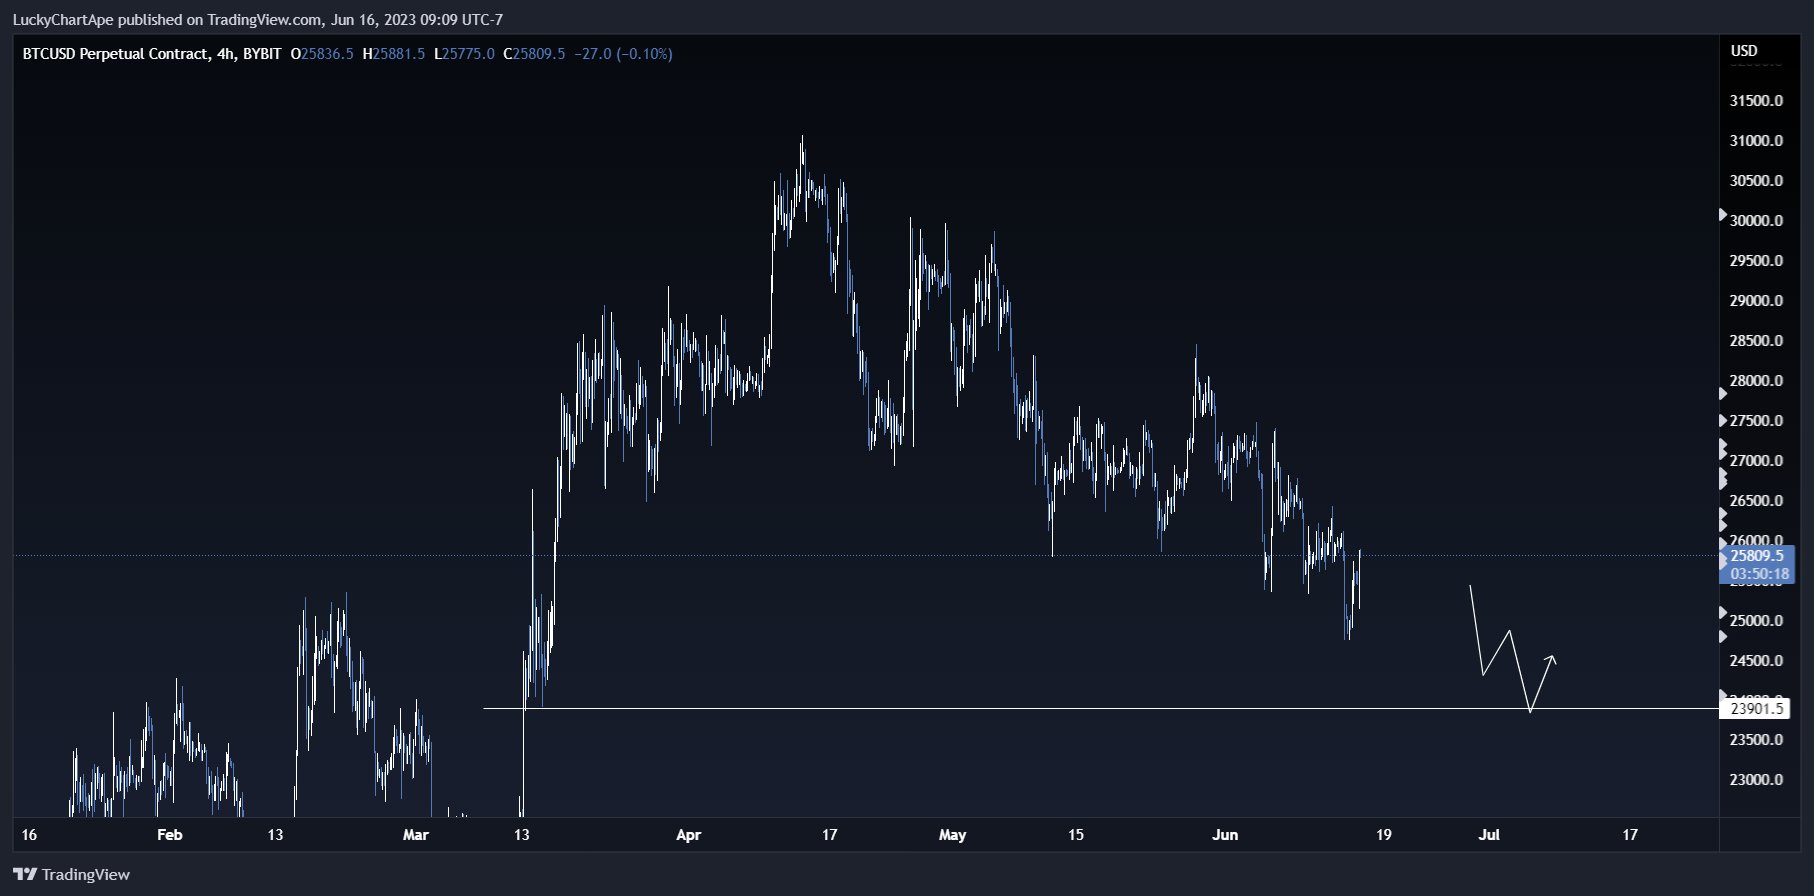1814x896 pixels.
Task: Click the 26500.0 price axis label
Action: tap(1756, 501)
